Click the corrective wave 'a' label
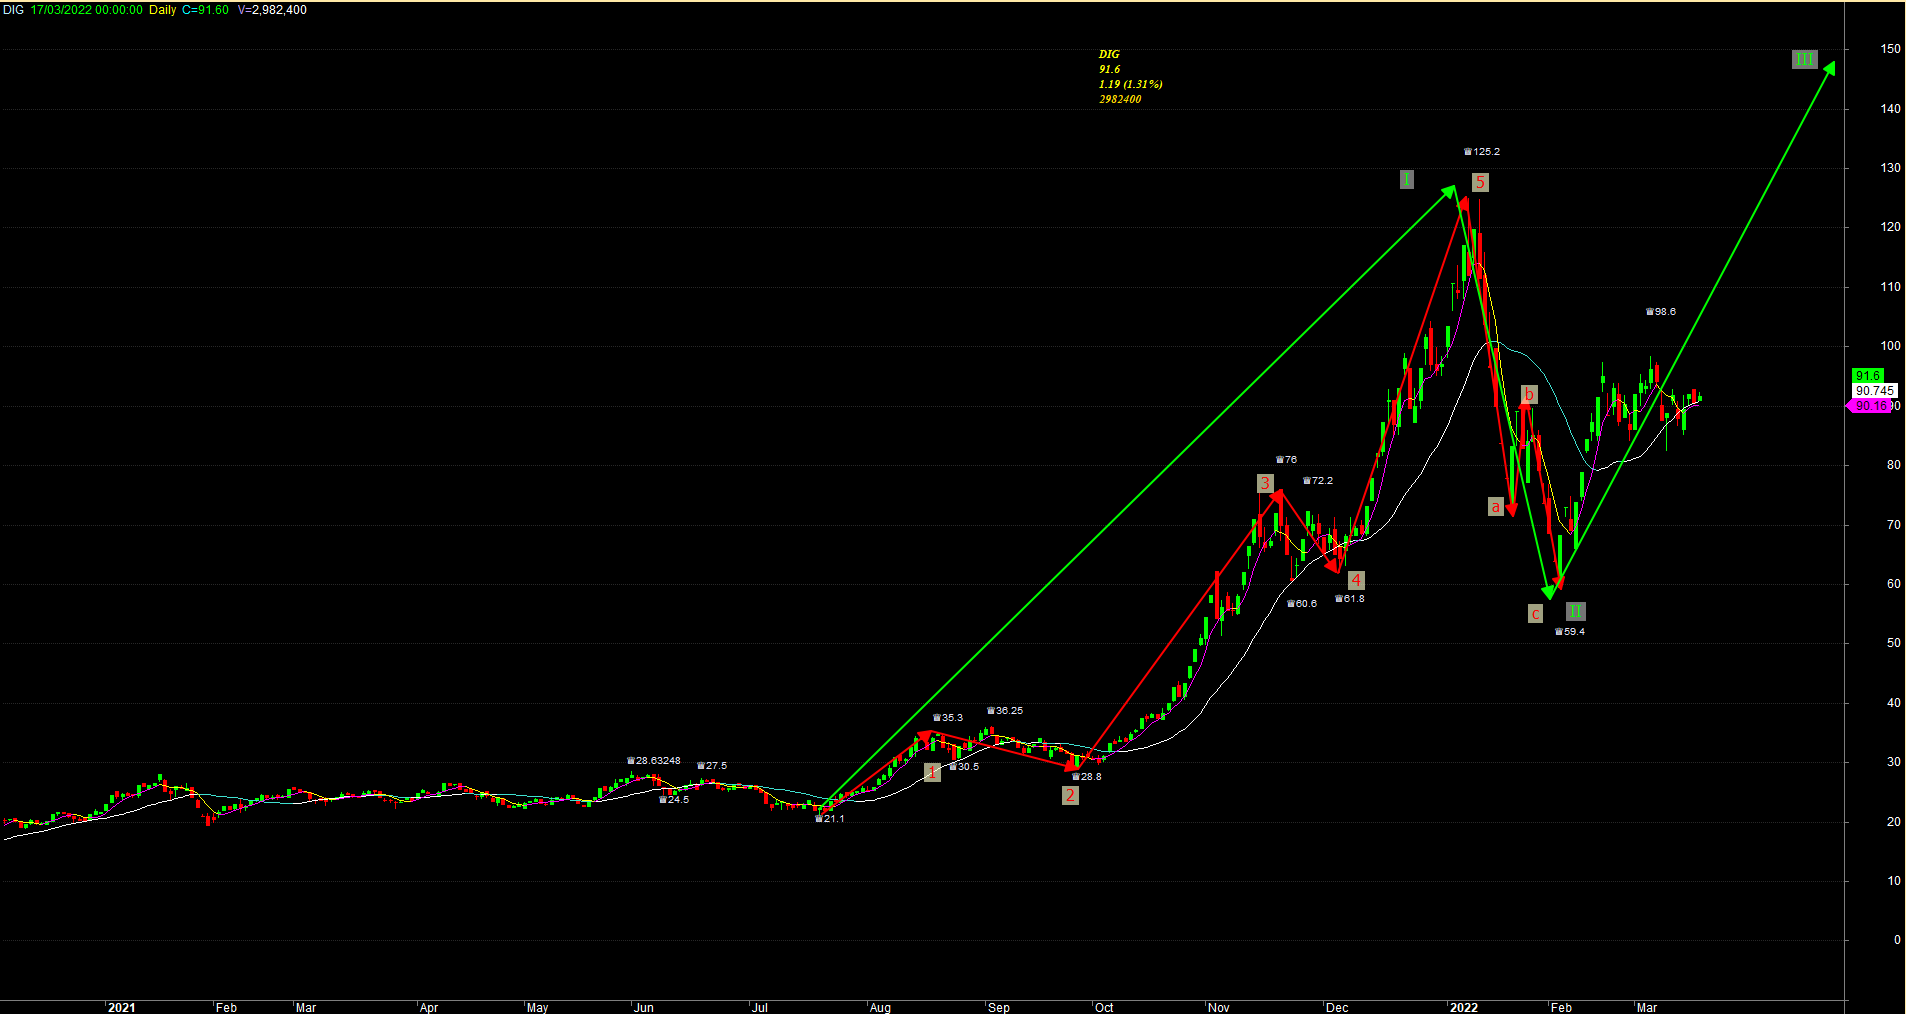 pyautogui.click(x=1496, y=507)
